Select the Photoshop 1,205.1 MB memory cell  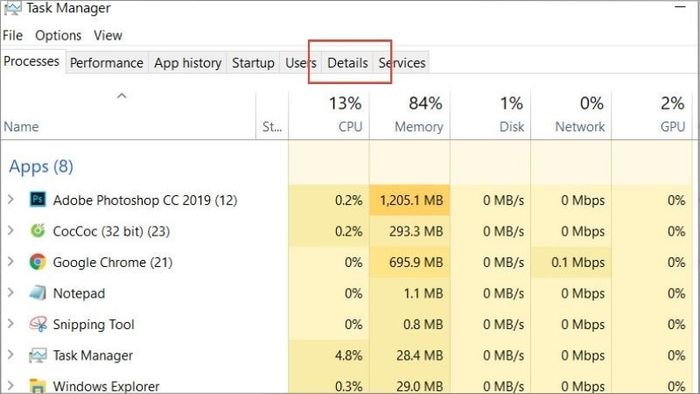pyautogui.click(x=410, y=200)
